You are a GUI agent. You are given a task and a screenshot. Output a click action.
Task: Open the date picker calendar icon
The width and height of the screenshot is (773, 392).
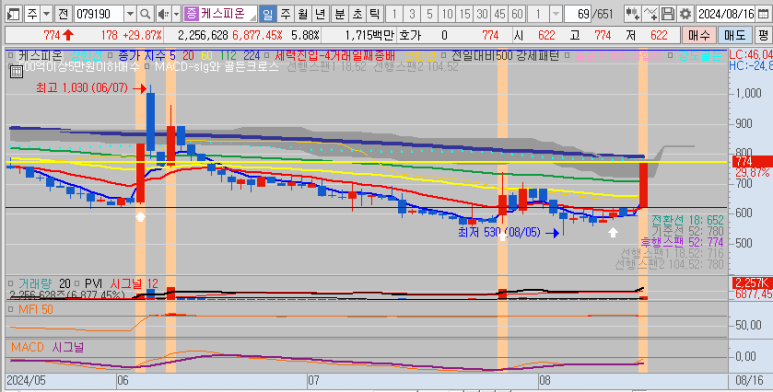click(764, 14)
